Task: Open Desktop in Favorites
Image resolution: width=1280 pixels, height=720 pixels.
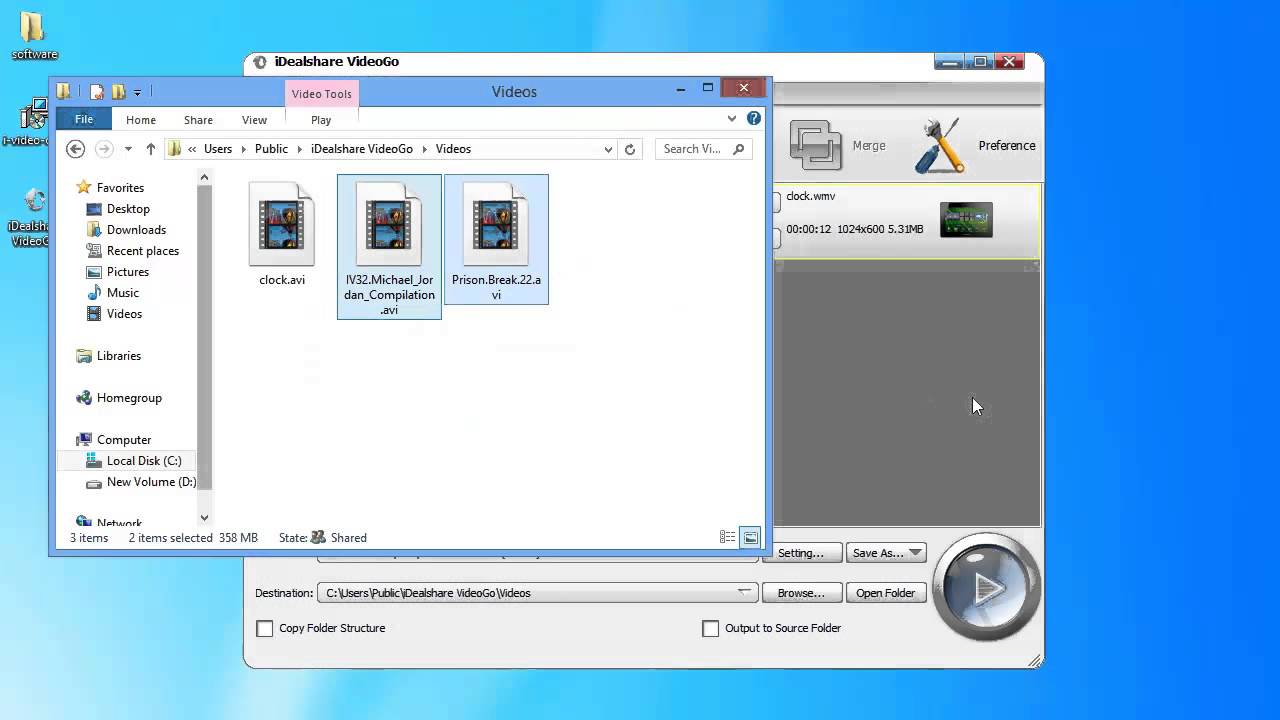Action: [x=128, y=209]
